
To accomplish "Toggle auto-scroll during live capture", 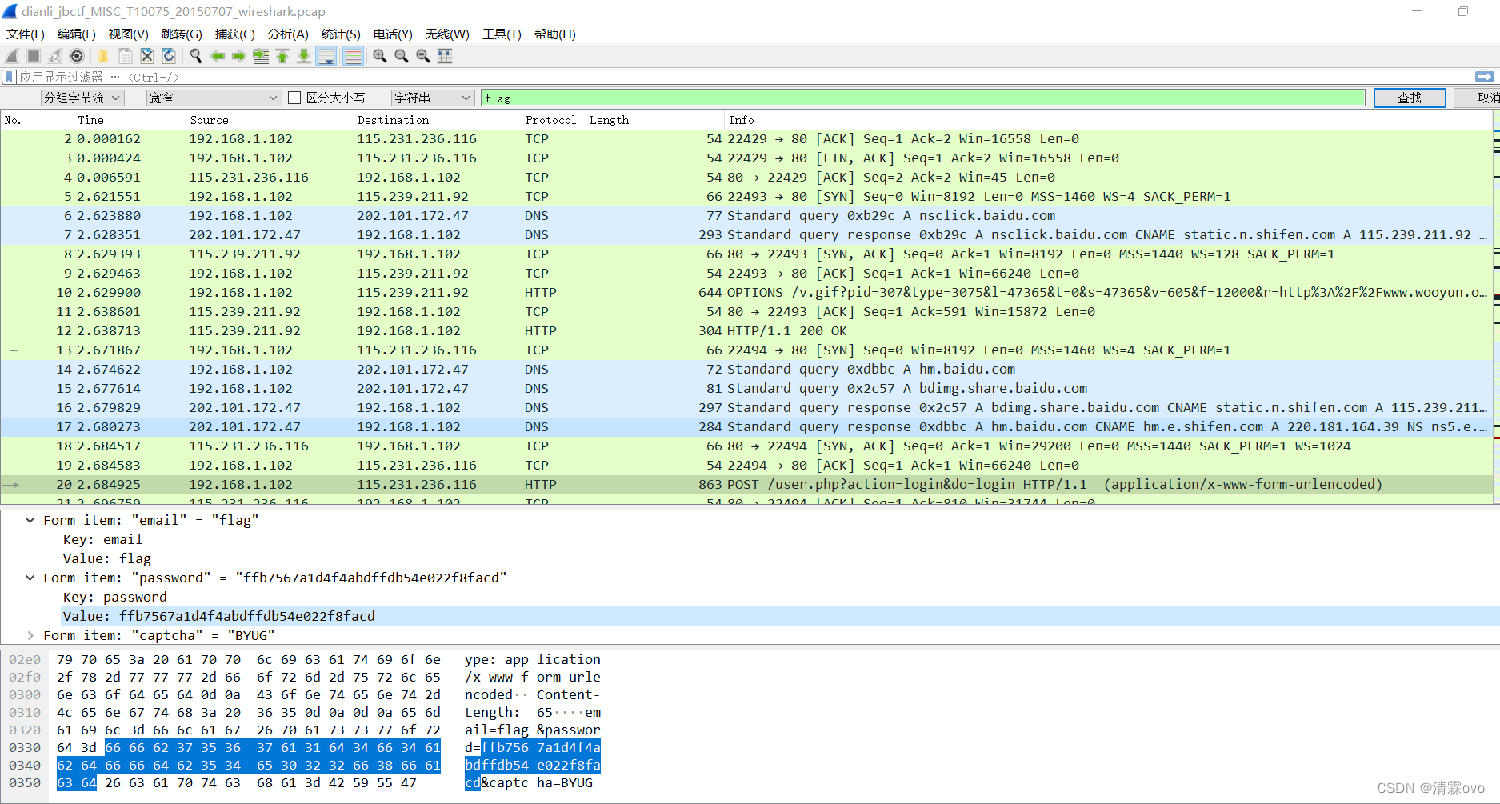I will (x=326, y=56).
